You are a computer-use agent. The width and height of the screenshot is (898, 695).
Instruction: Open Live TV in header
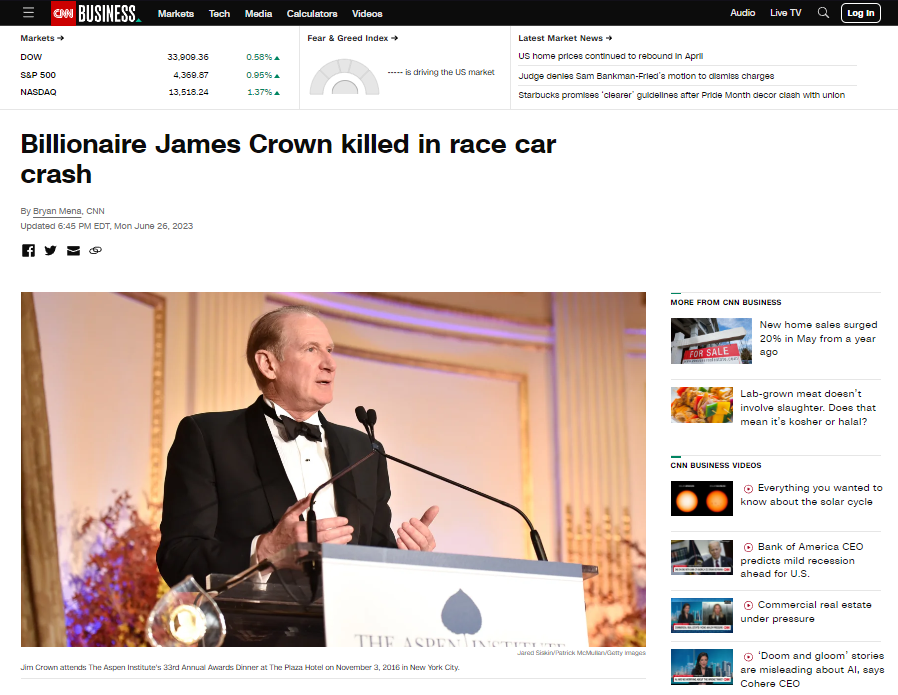click(785, 13)
